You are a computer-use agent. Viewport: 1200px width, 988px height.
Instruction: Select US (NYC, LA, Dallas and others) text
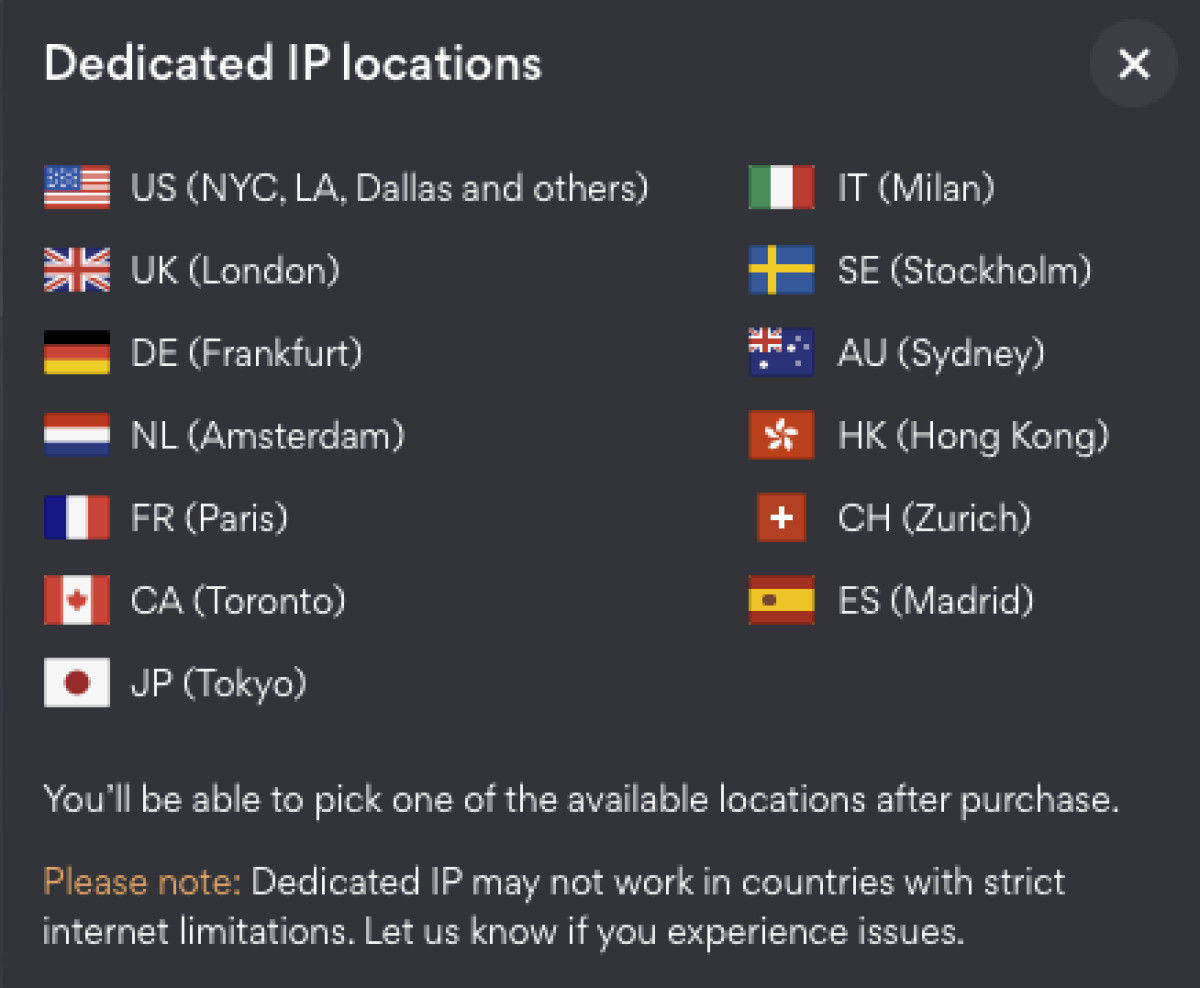pyautogui.click(x=390, y=188)
